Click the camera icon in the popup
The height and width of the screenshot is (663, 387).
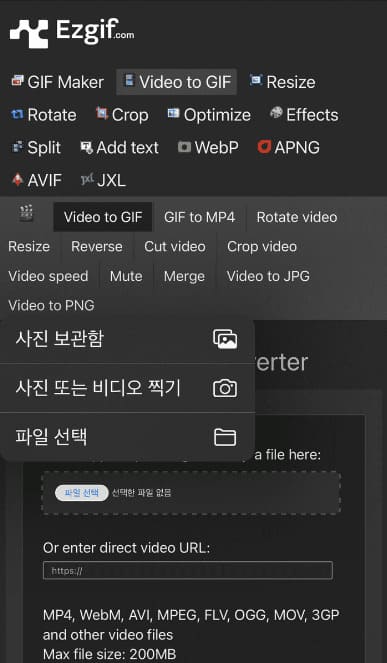225,388
